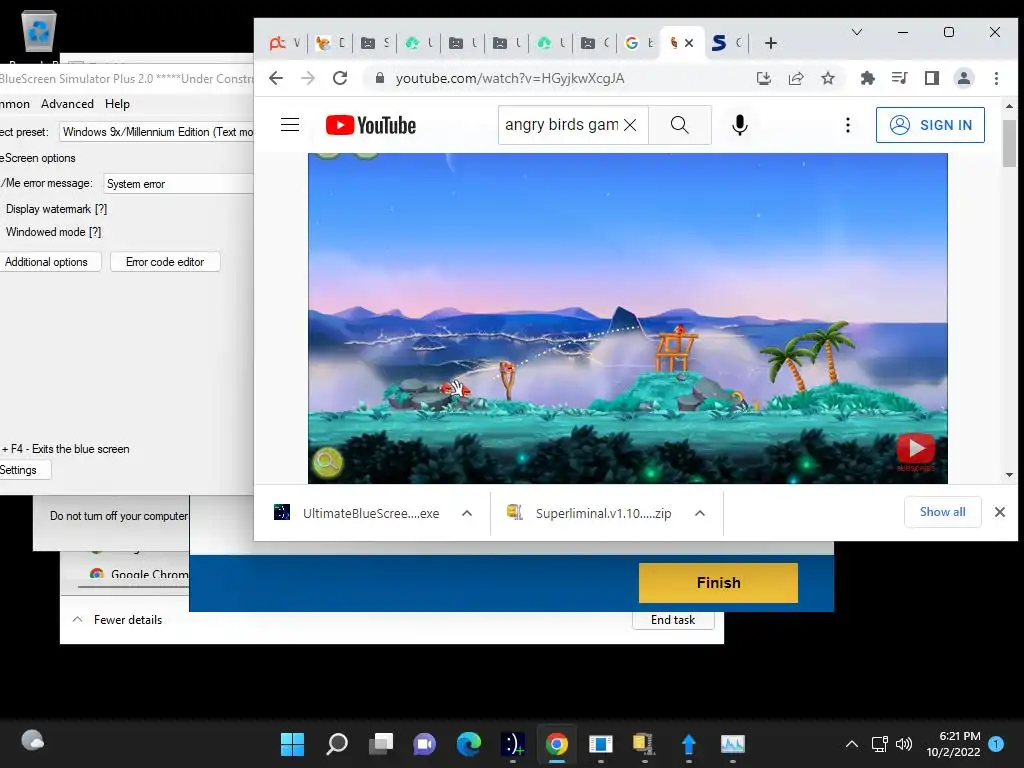This screenshot has width=1024, height=768.
Task: Click the YouTube page vertical scrollbar thumb
Action: tap(1010, 143)
